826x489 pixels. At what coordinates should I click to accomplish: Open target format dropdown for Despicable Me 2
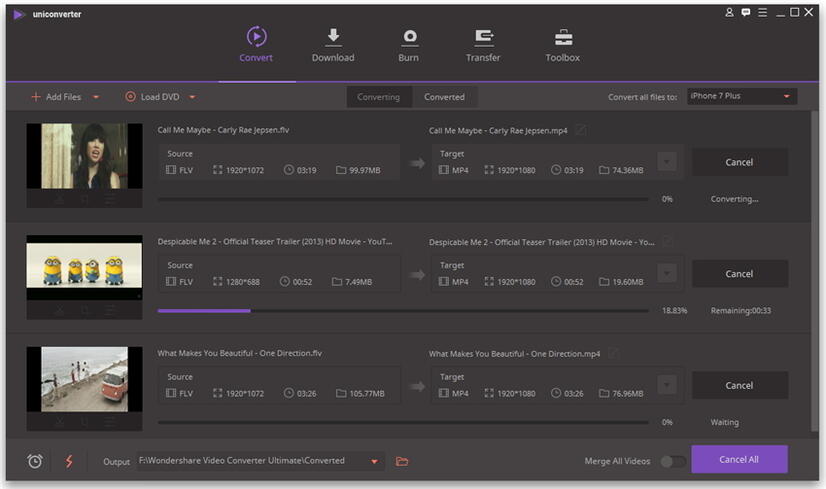coord(667,273)
